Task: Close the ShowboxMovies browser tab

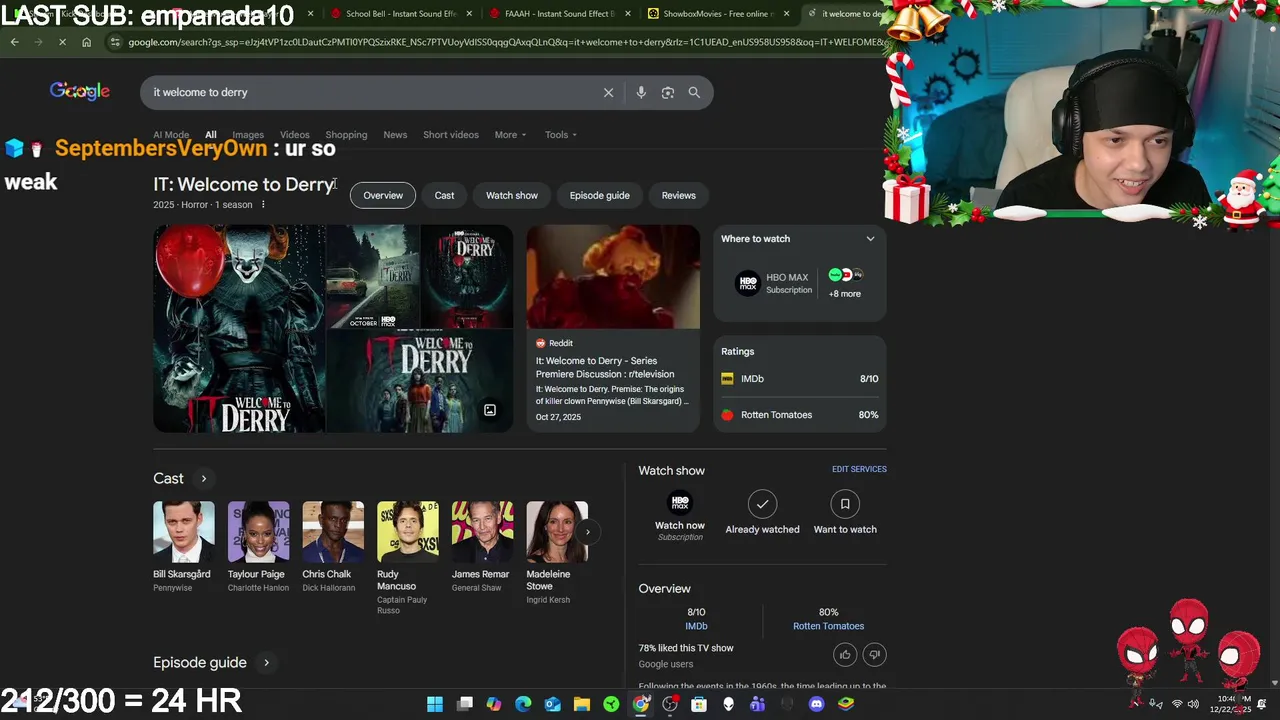Action: pos(787,14)
